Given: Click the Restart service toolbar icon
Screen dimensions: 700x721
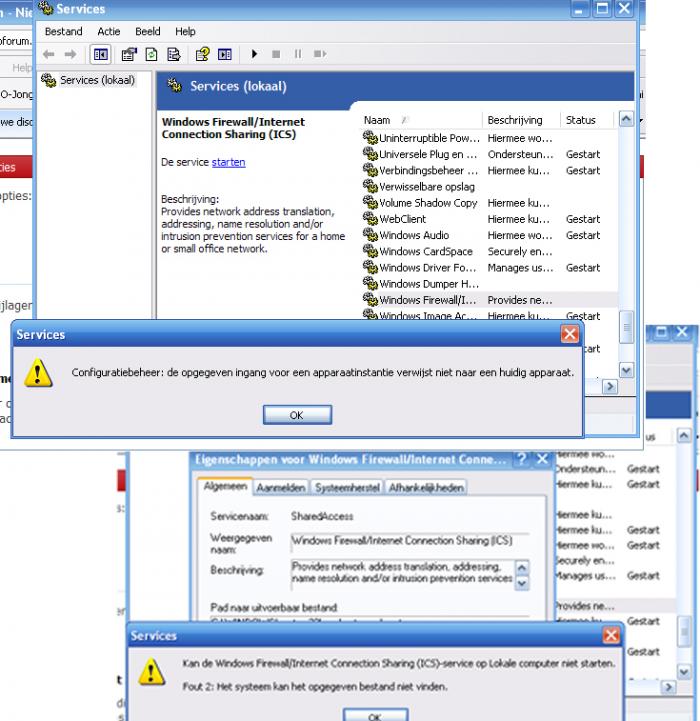Looking at the screenshot, I should 320,54.
